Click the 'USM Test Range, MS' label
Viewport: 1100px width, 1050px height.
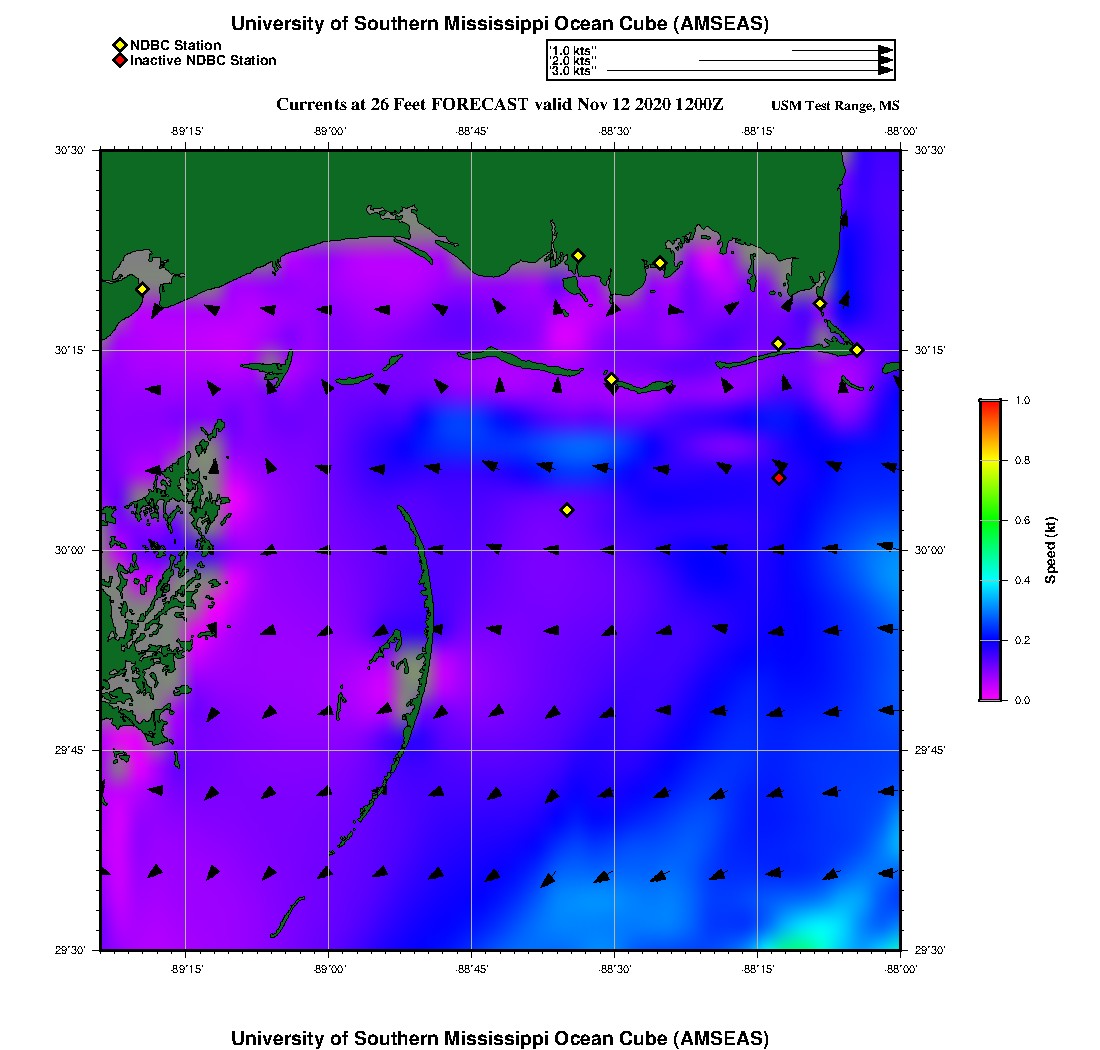pos(835,106)
